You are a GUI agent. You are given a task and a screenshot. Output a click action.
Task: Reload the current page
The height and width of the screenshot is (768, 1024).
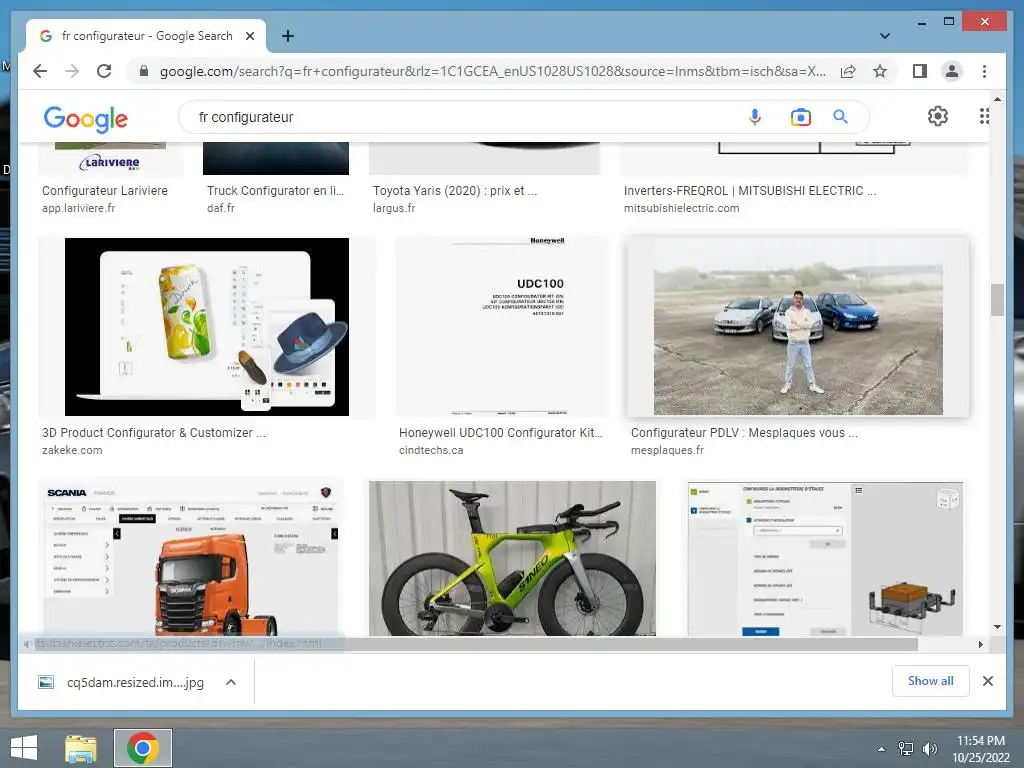(104, 71)
